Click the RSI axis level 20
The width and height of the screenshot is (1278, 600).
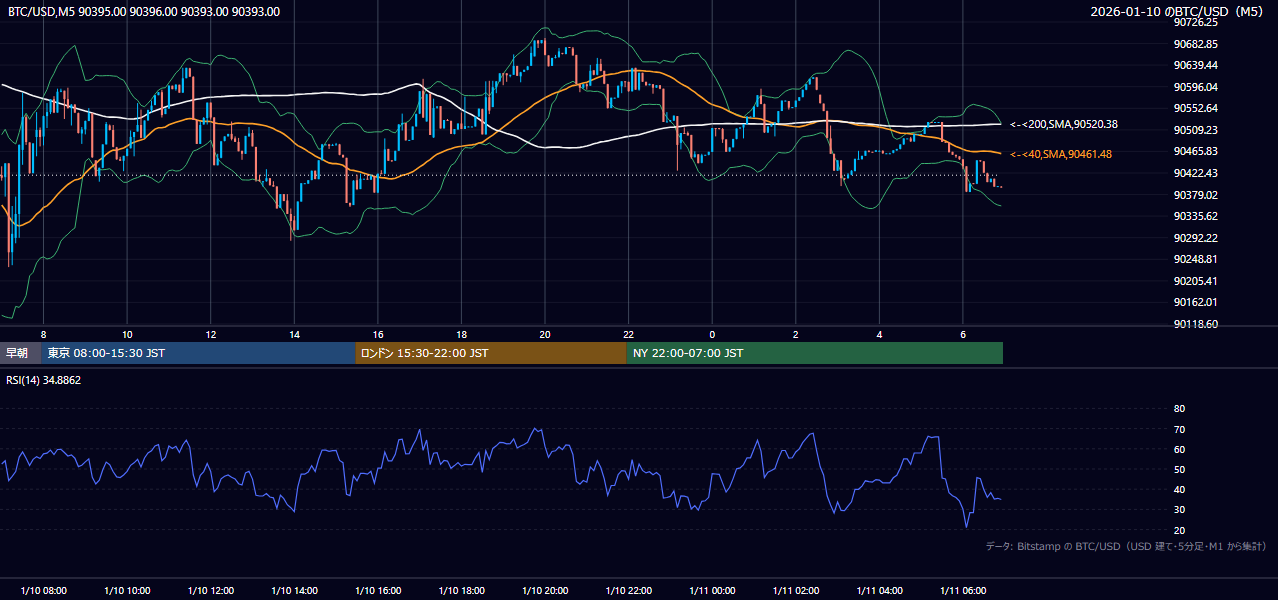coord(1179,530)
